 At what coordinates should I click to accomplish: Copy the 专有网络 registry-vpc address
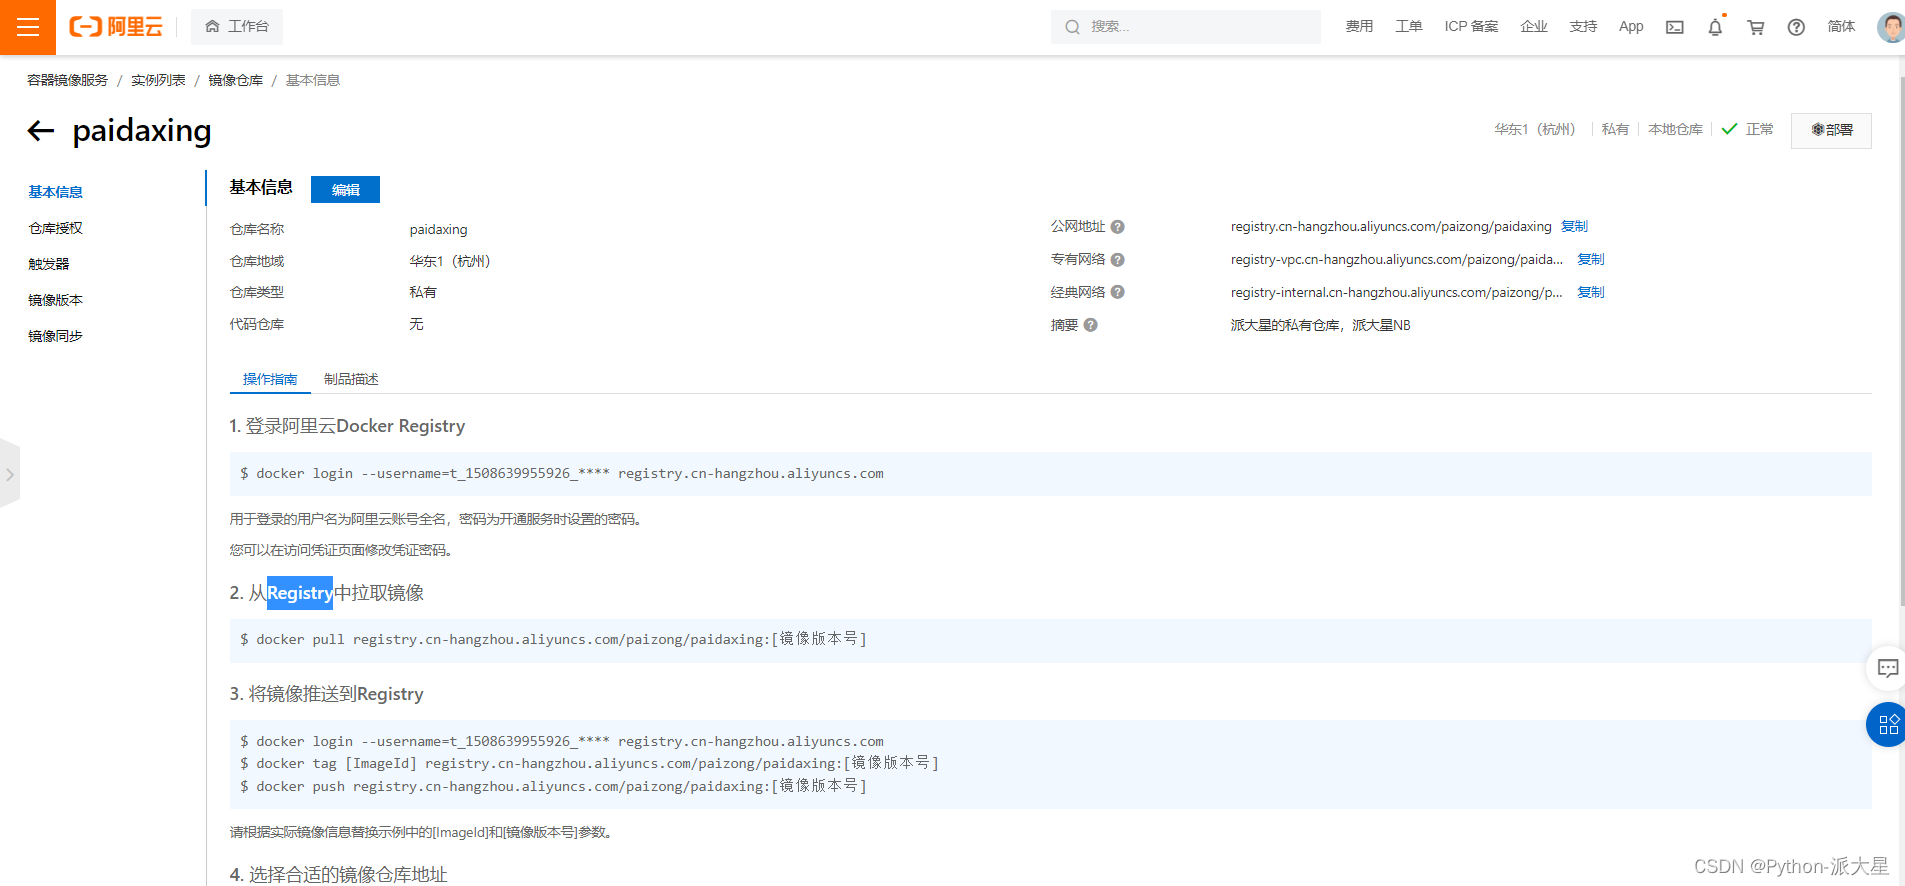(x=1590, y=260)
